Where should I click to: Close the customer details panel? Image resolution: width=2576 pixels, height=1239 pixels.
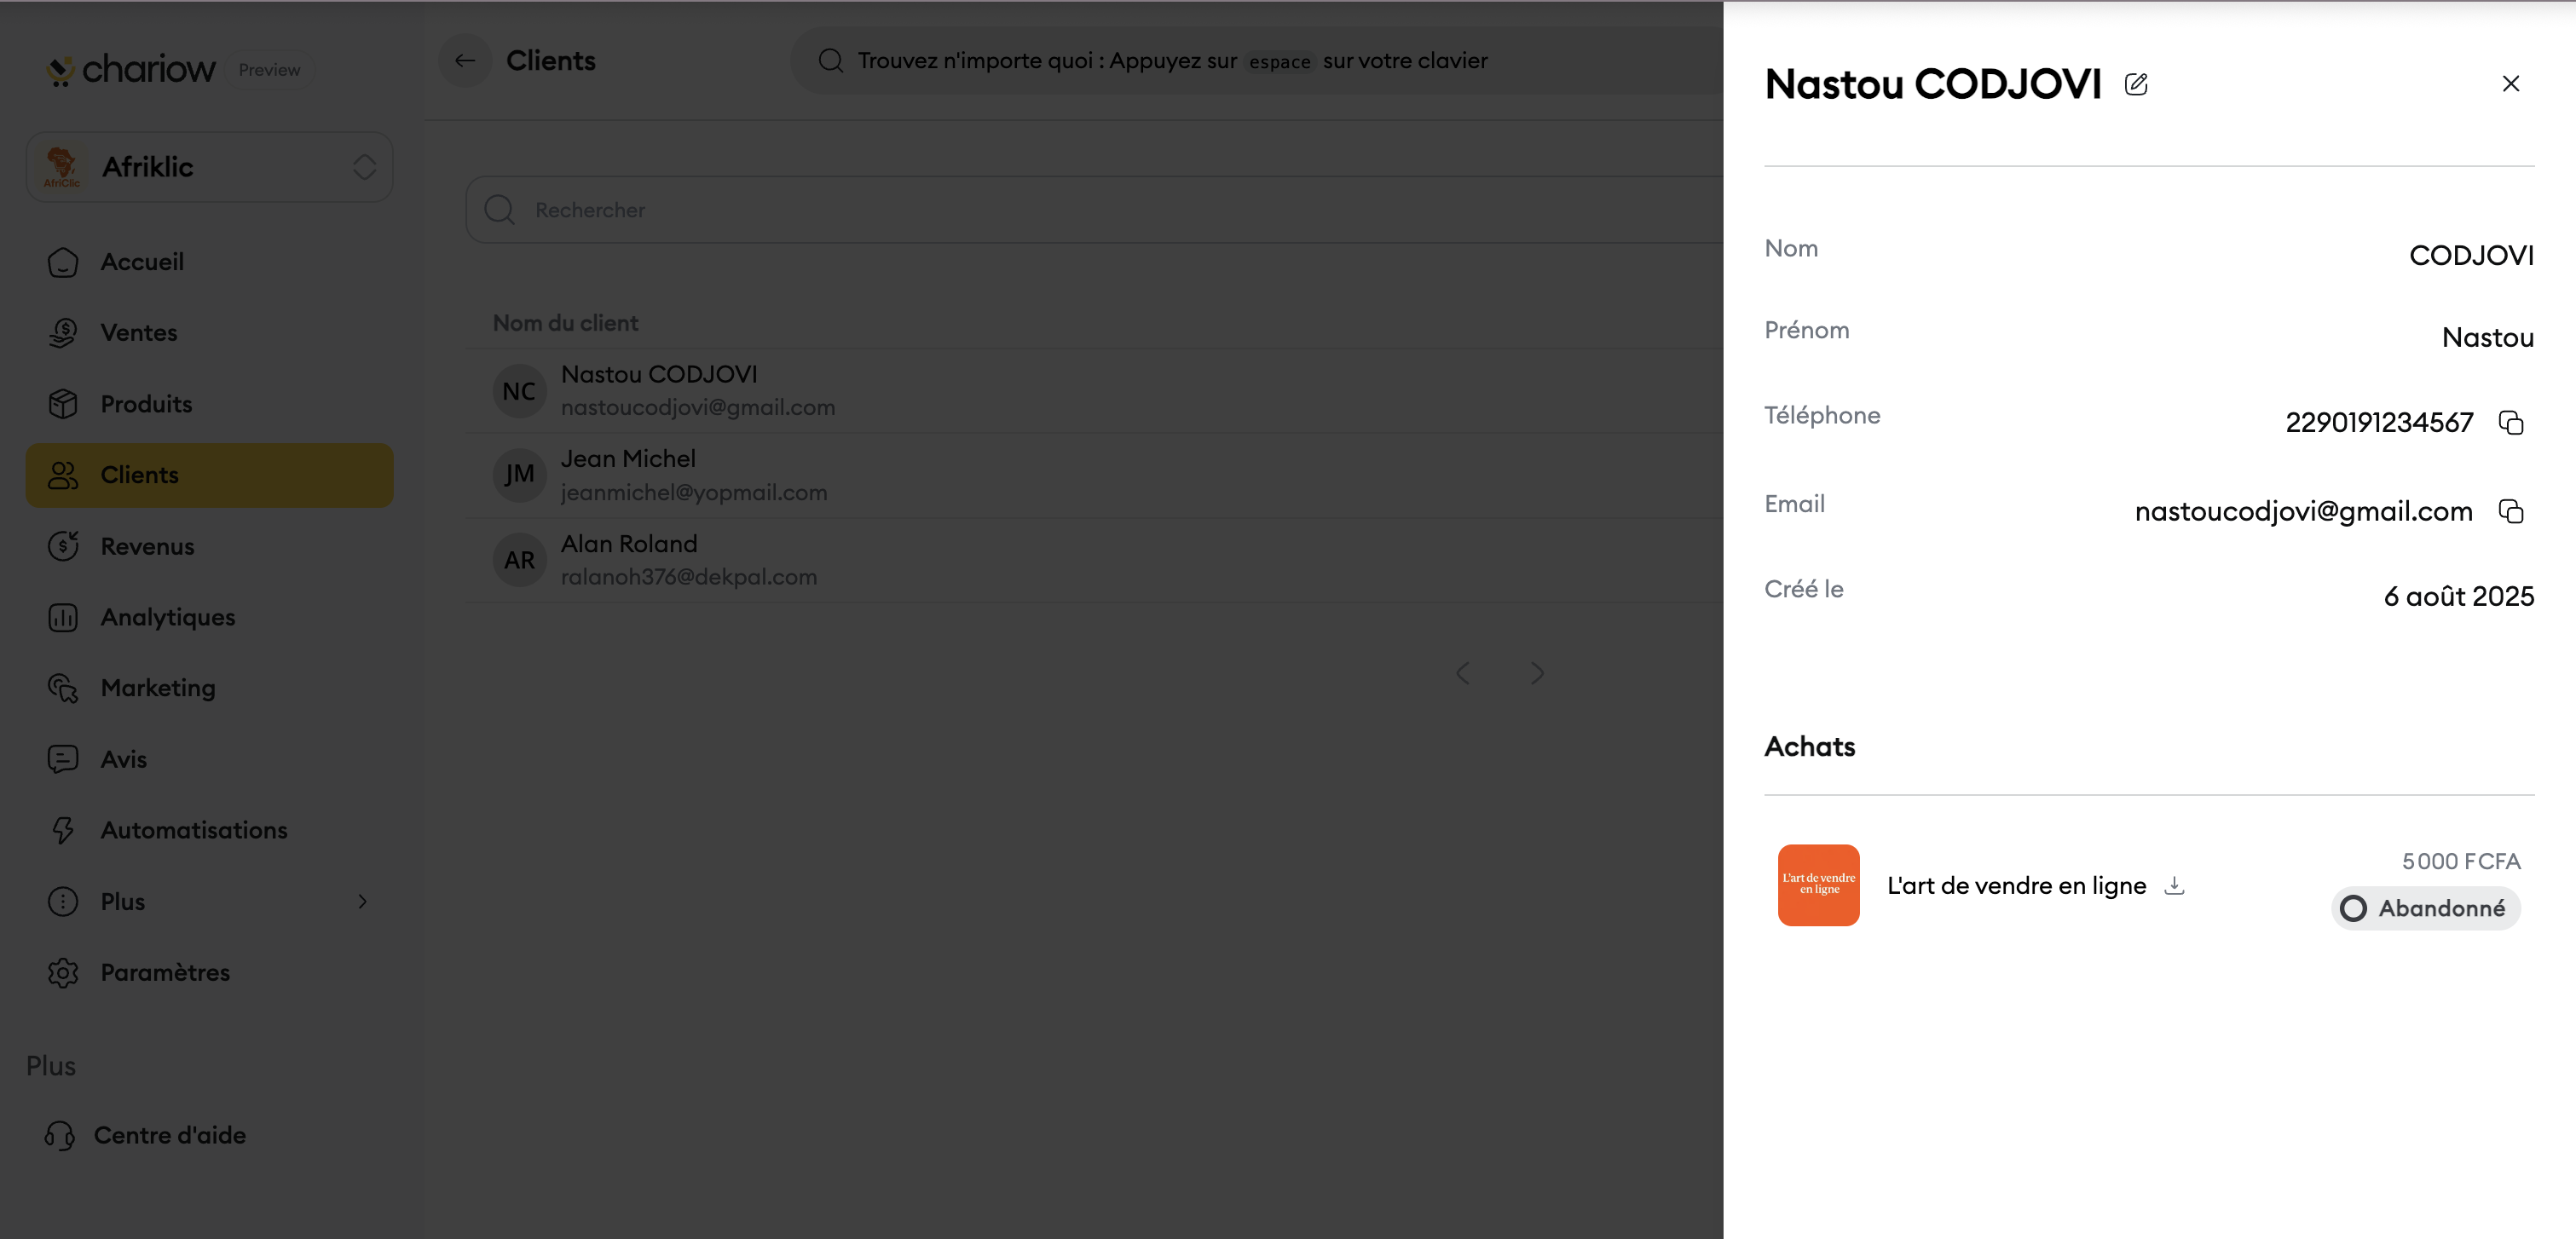pos(2510,84)
